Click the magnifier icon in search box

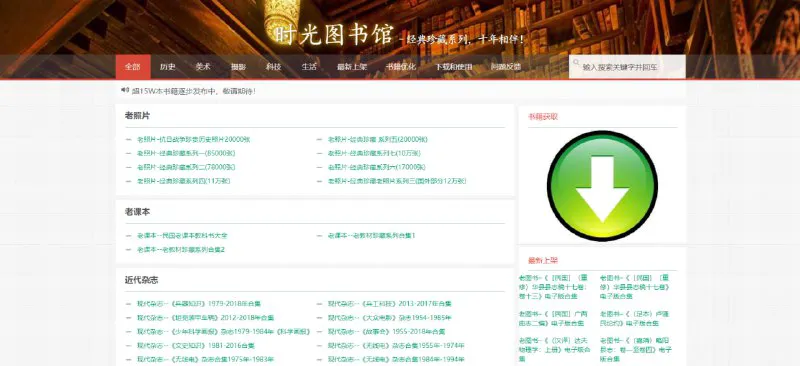pyautogui.click(x=576, y=63)
